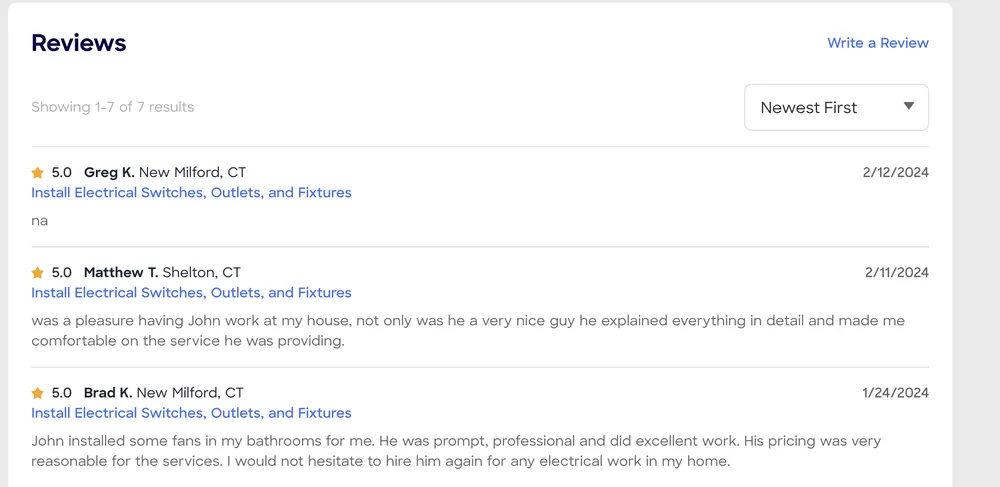Open the service link under Matthew T.'s review
Viewport: 1000px width, 487px height.
(x=191, y=293)
